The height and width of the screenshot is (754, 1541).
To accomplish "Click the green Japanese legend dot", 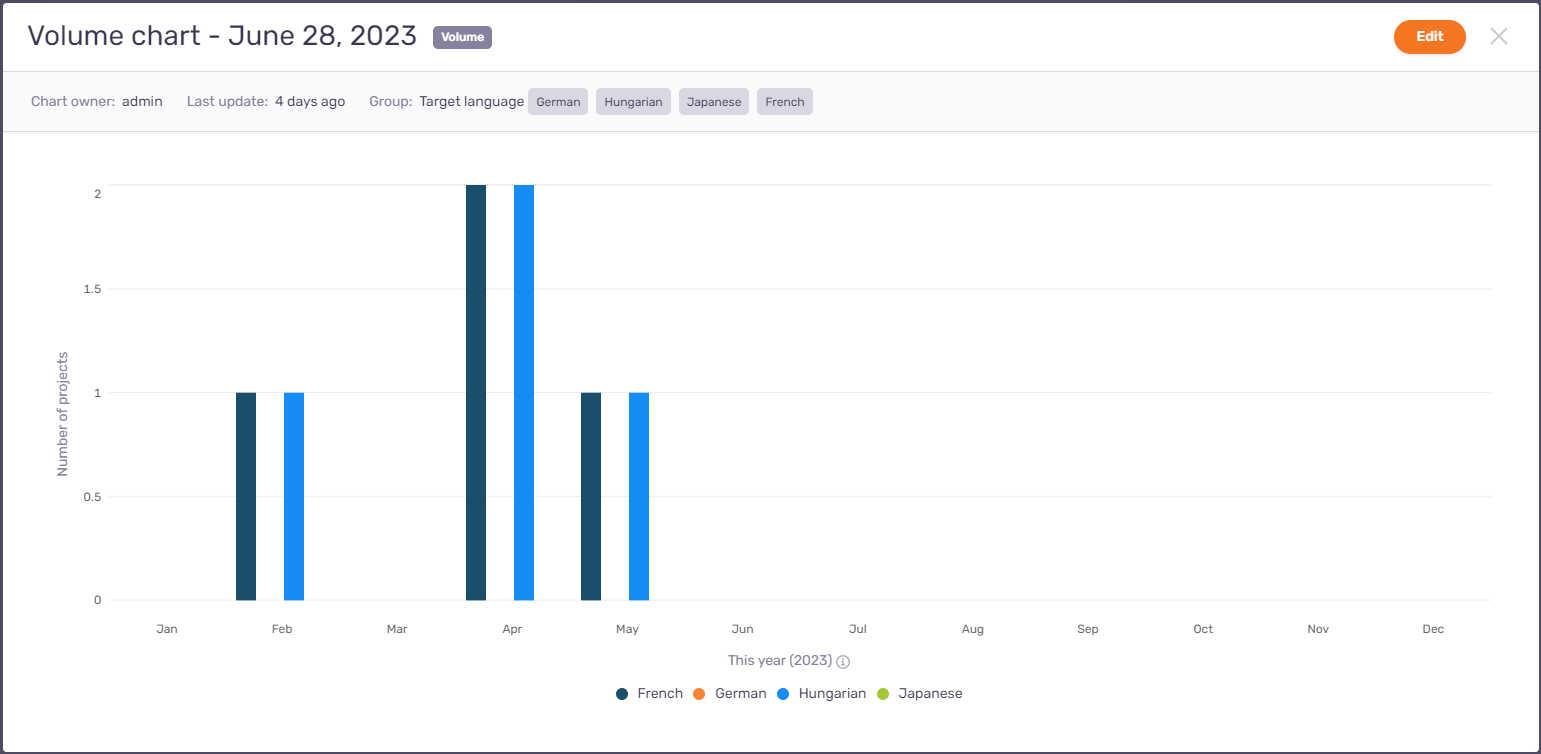I will tap(883, 694).
